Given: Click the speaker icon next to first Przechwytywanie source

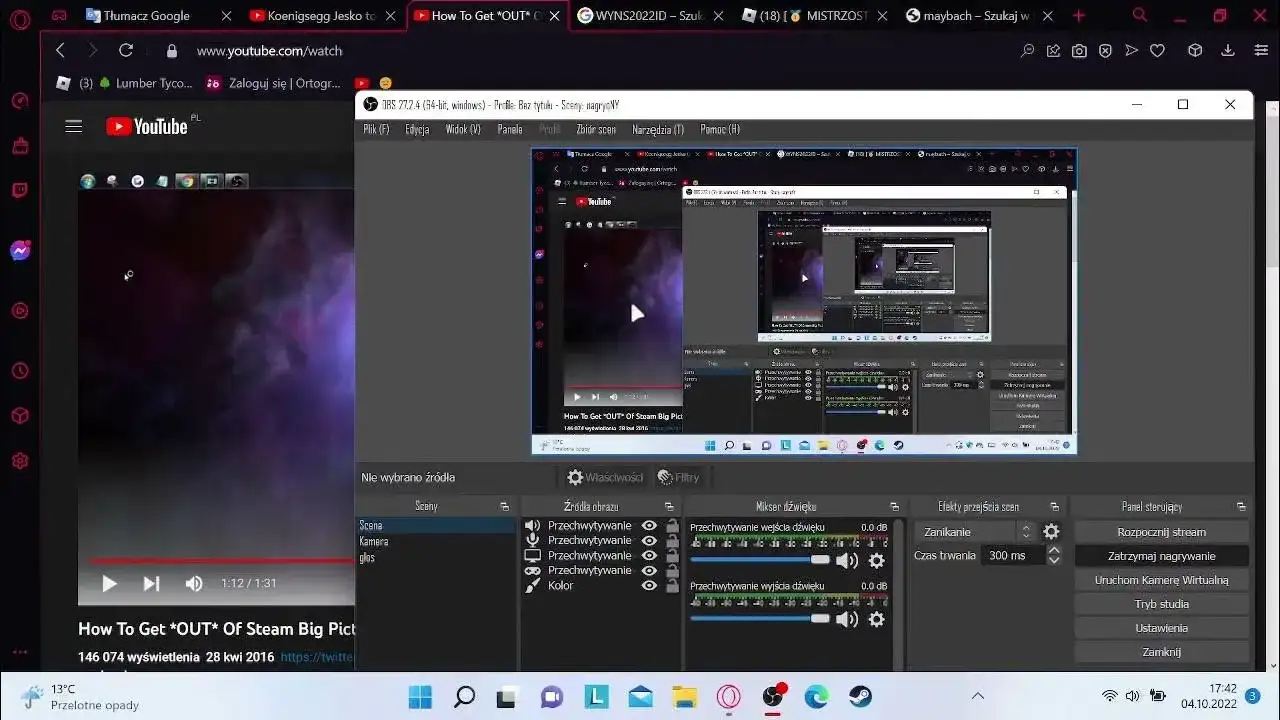Looking at the screenshot, I should [533, 525].
